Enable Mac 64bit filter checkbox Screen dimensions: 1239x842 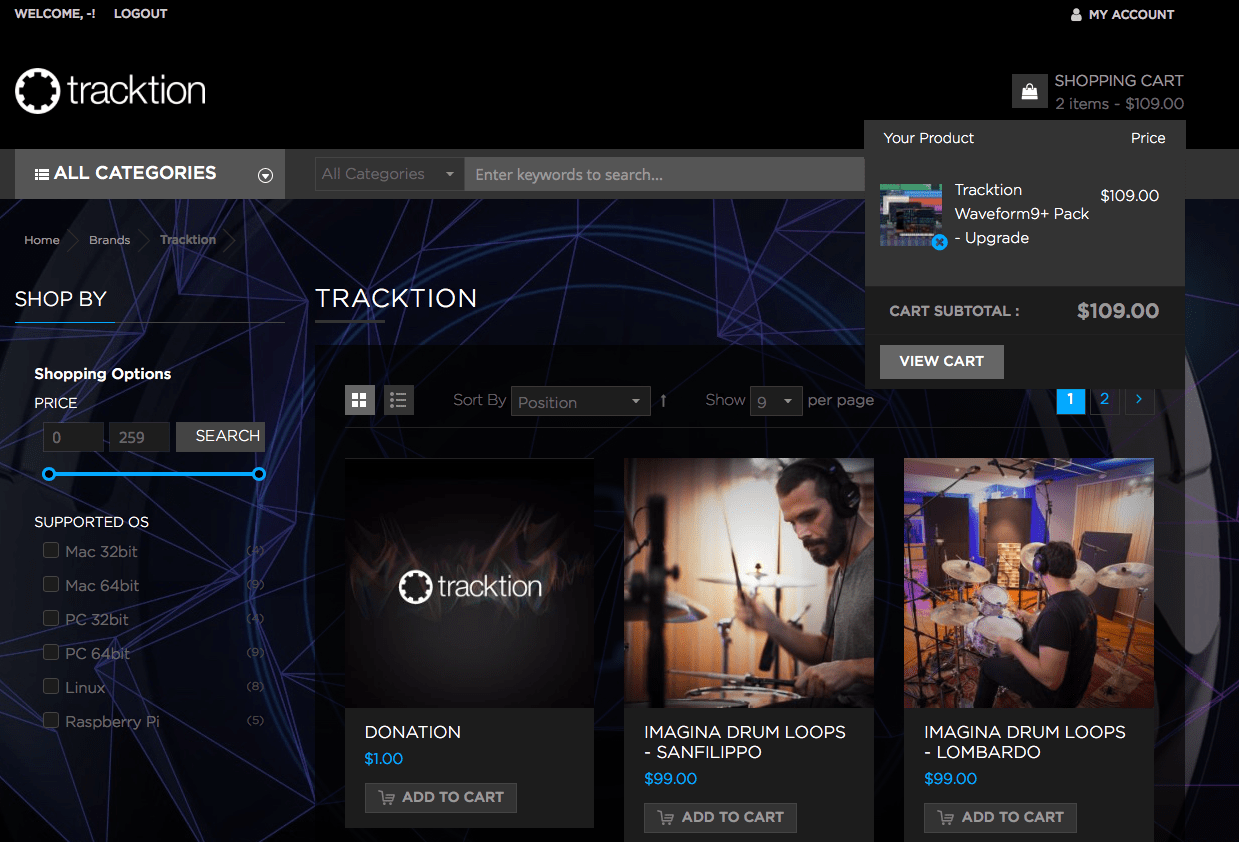(x=51, y=584)
